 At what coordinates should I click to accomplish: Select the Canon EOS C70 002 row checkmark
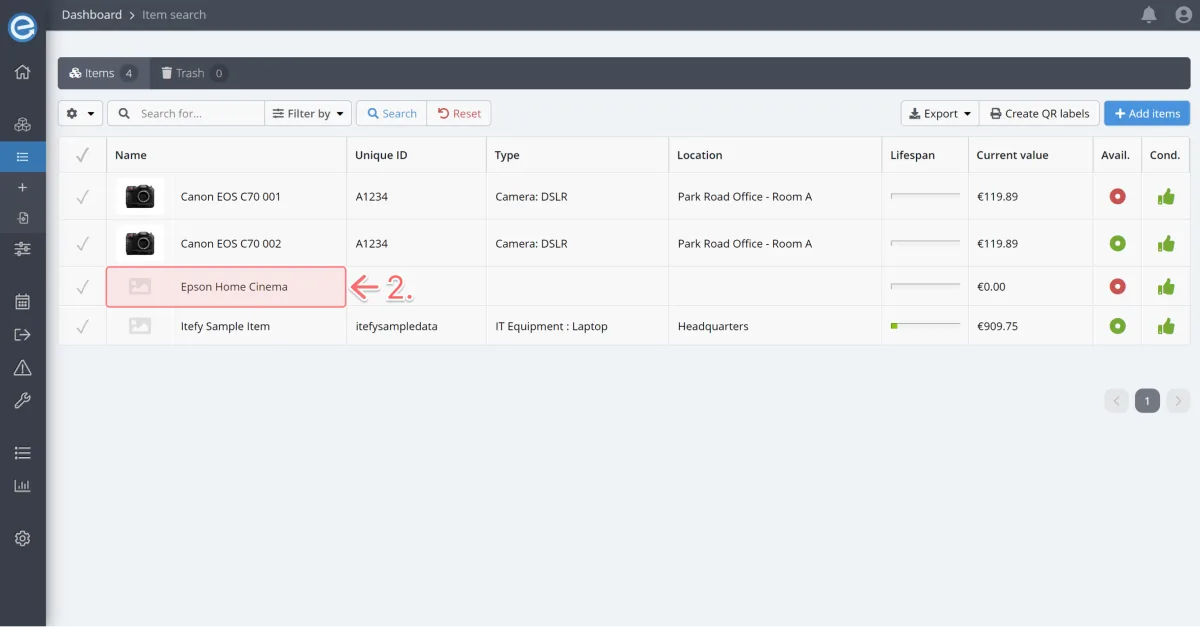(x=83, y=244)
